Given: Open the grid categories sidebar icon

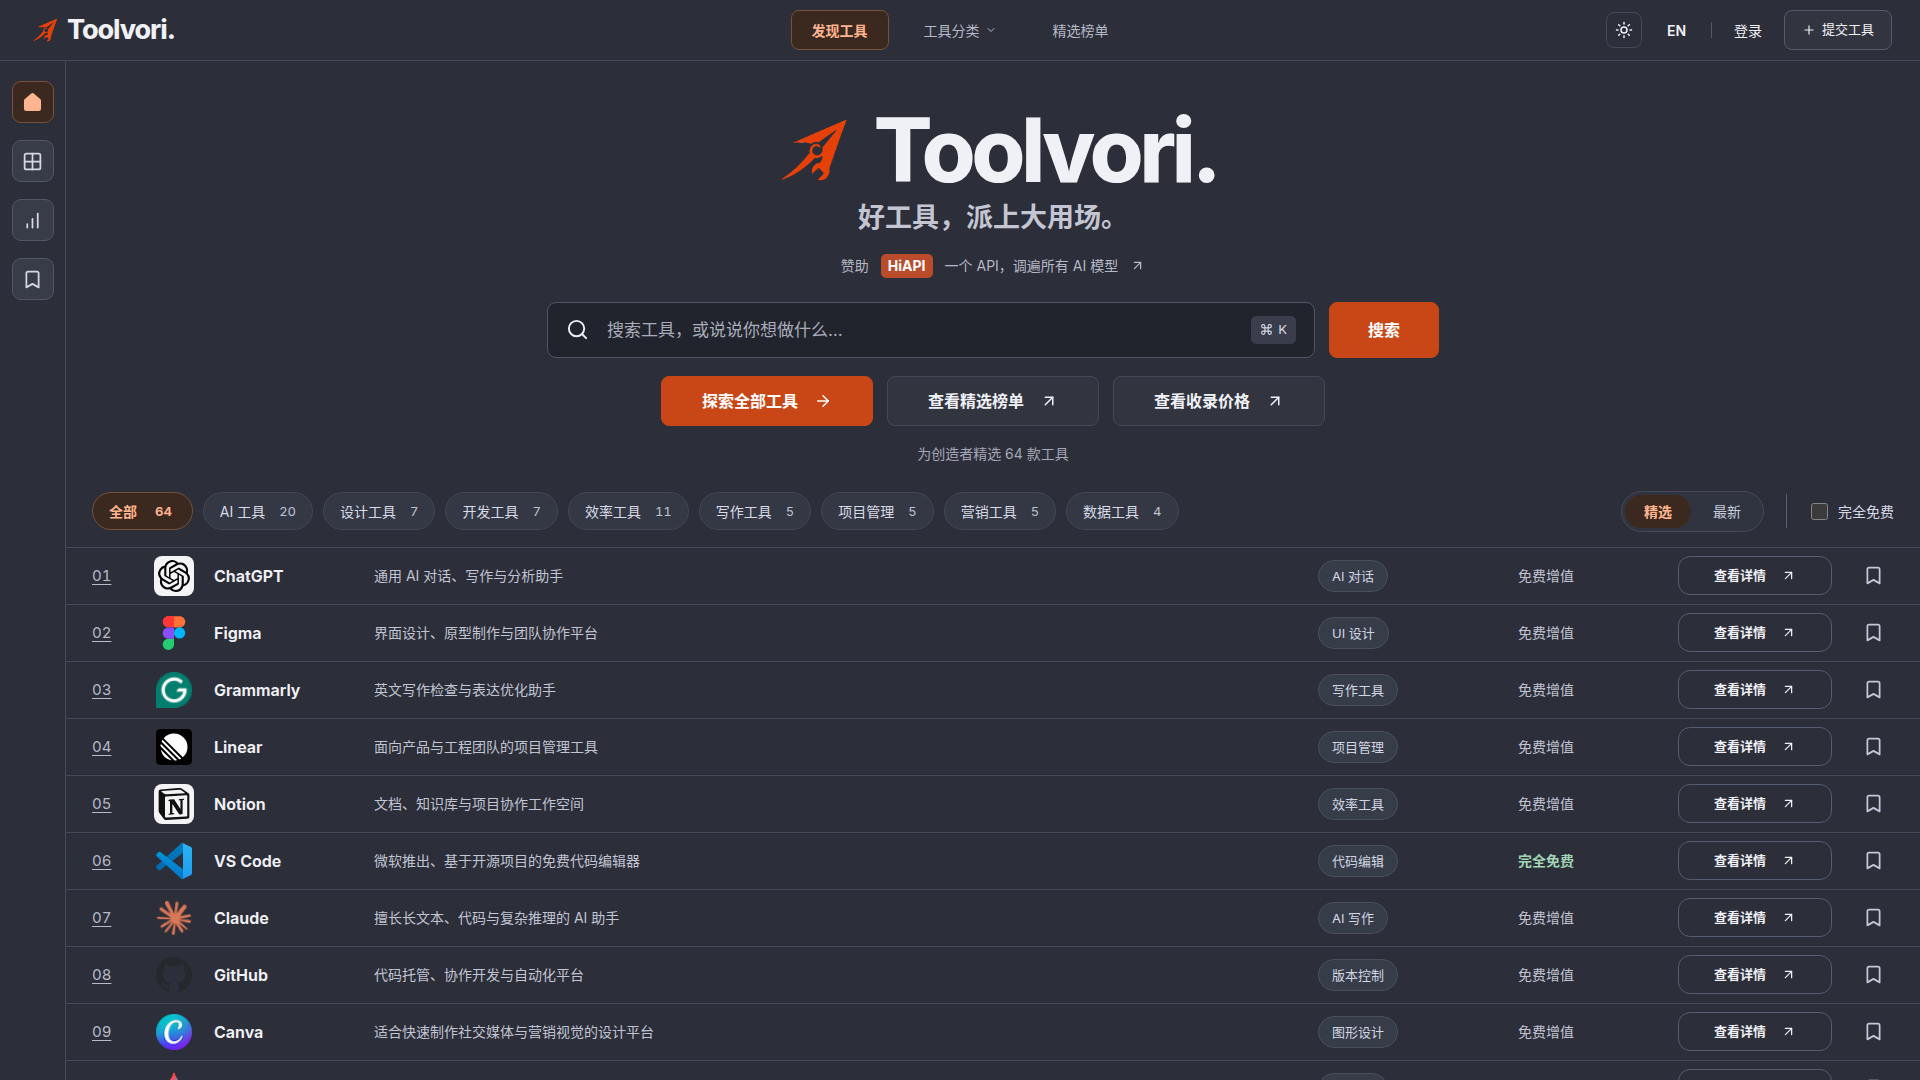Looking at the screenshot, I should point(33,161).
